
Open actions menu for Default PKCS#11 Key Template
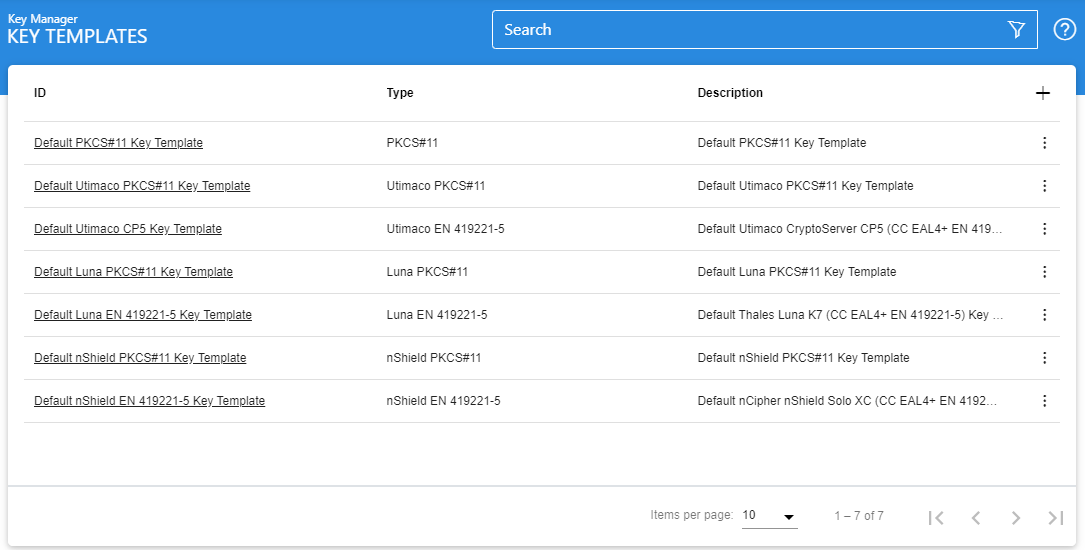coord(1044,143)
